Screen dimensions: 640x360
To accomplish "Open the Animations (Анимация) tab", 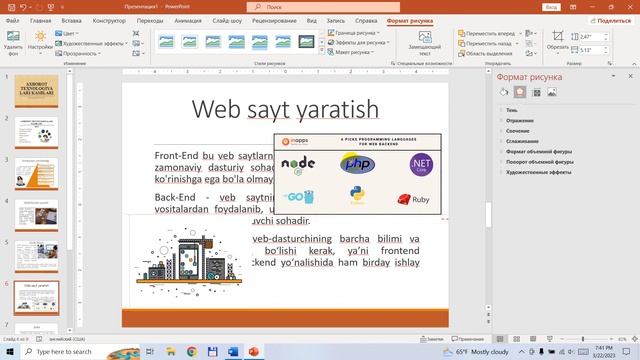I will pos(188,20).
